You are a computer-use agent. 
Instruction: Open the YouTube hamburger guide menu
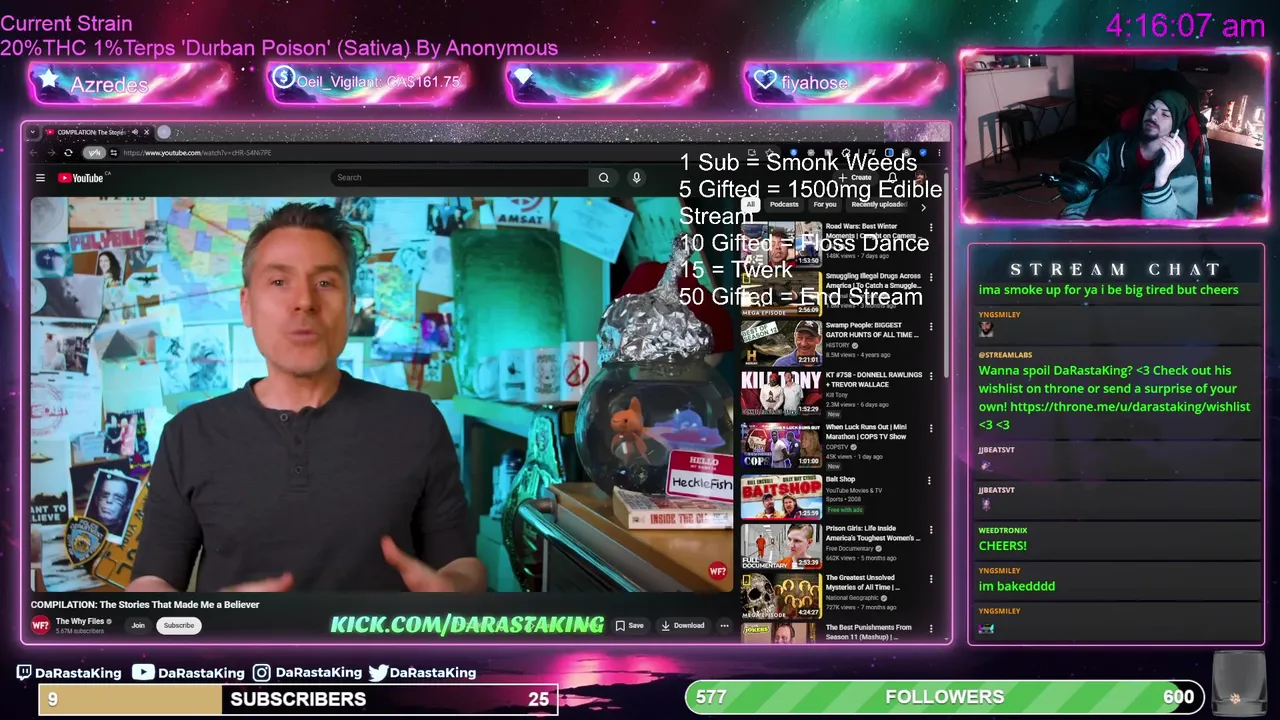tap(40, 178)
